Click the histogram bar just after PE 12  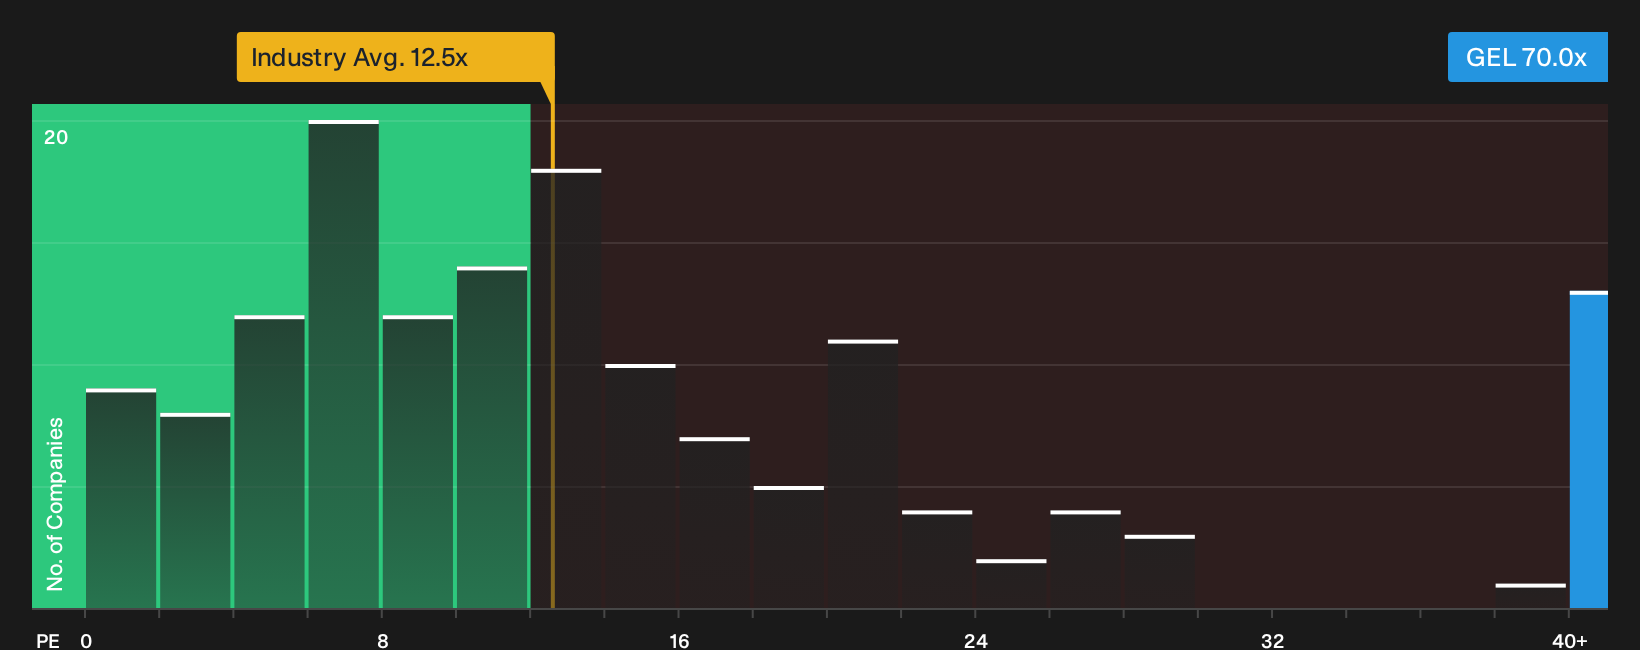coord(566,389)
